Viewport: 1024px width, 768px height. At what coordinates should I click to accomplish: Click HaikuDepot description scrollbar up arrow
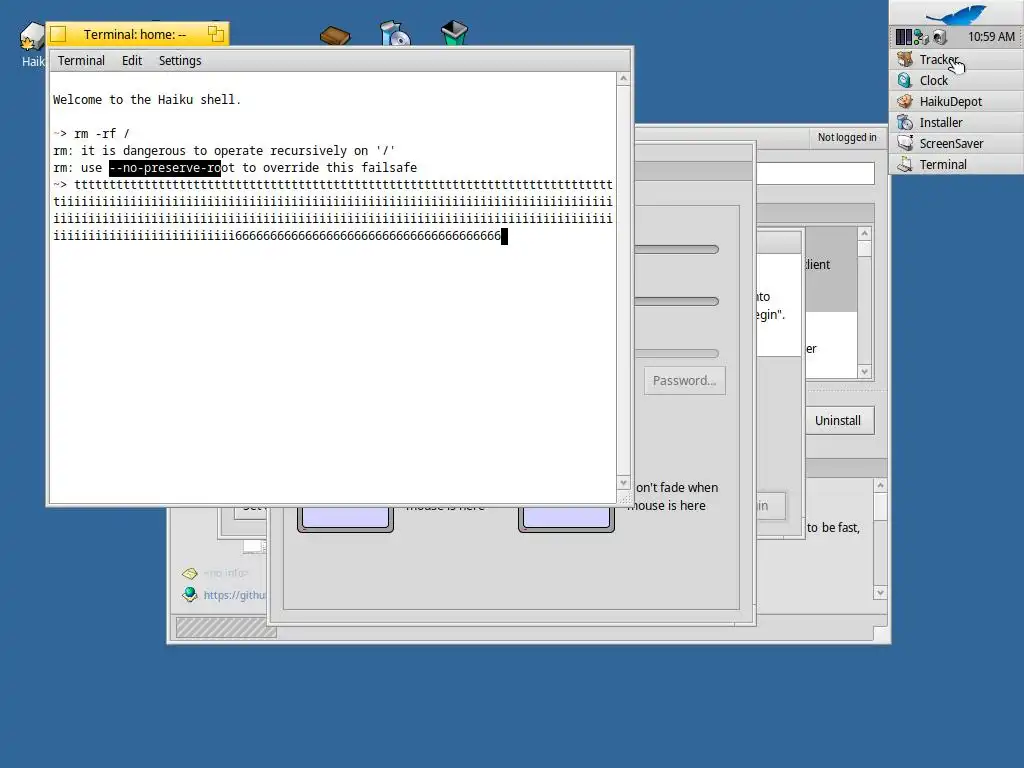pos(880,486)
